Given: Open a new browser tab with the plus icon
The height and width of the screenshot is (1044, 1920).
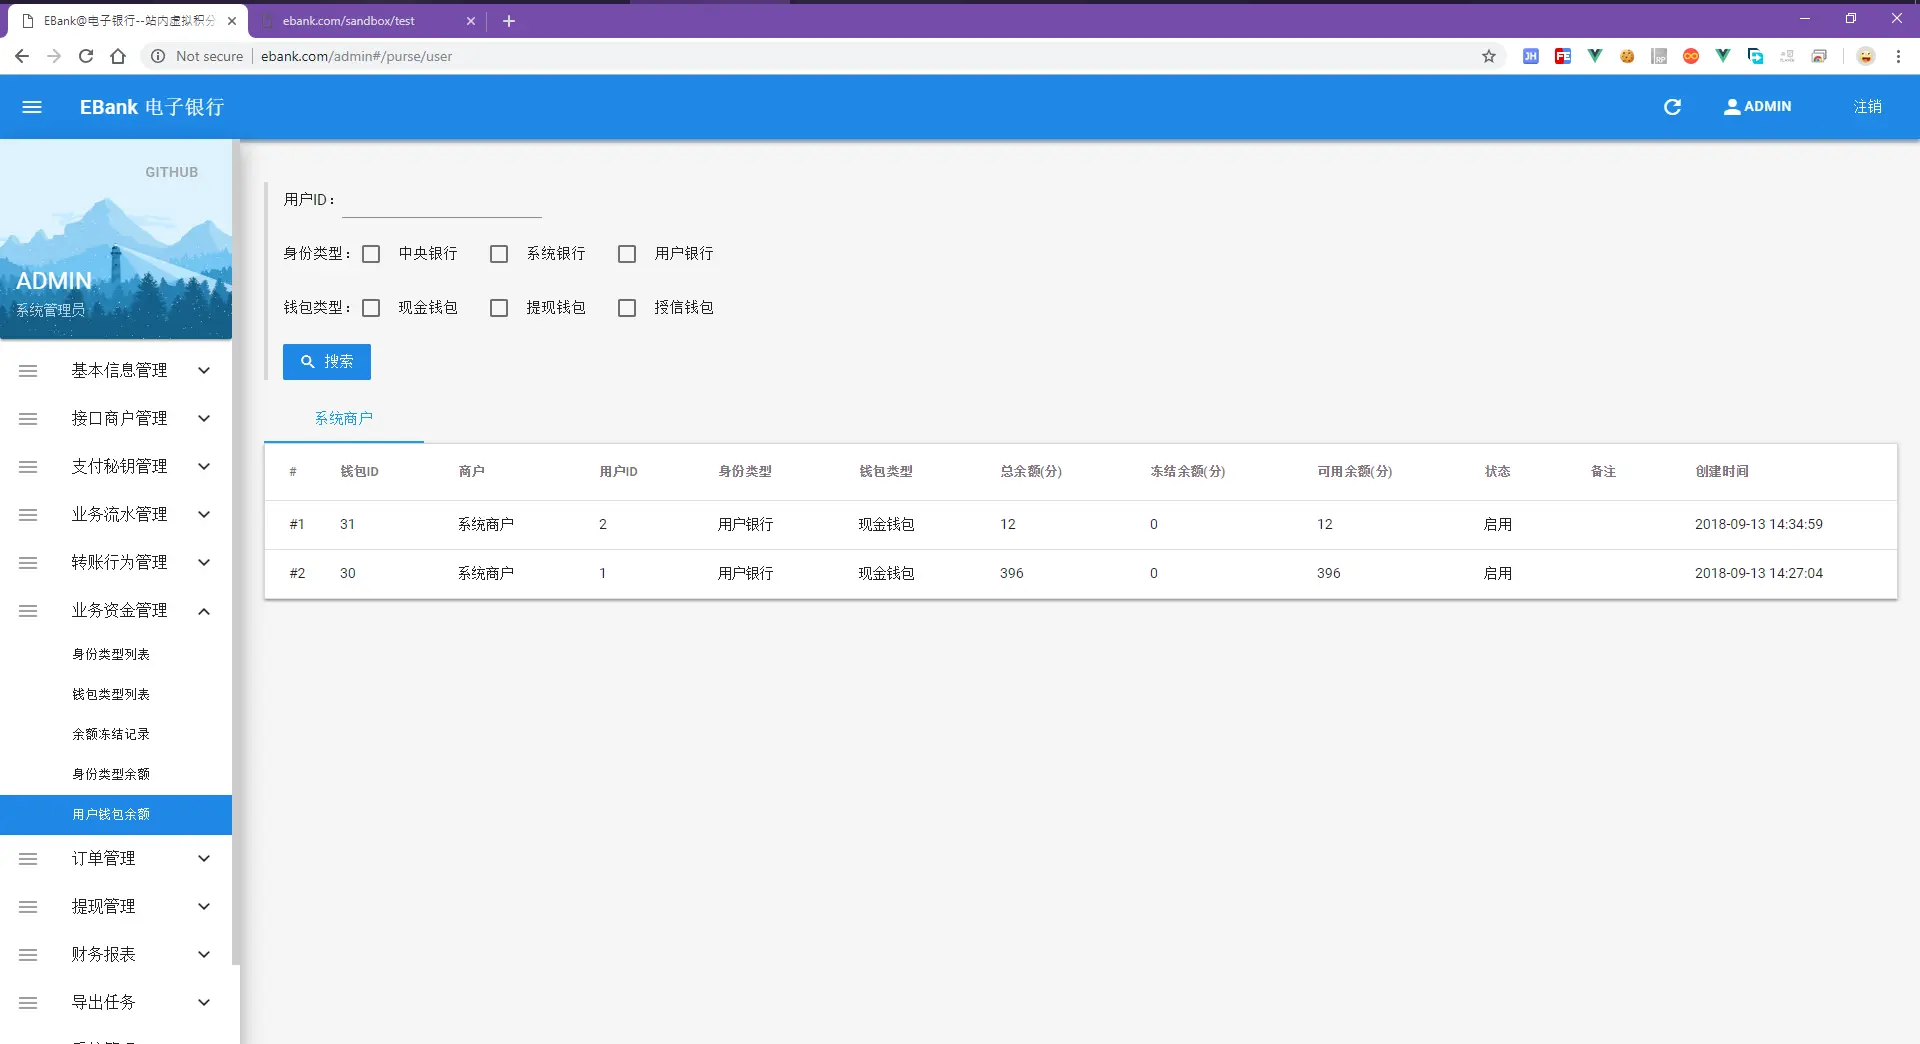Looking at the screenshot, I should click(x=509, y=21).
